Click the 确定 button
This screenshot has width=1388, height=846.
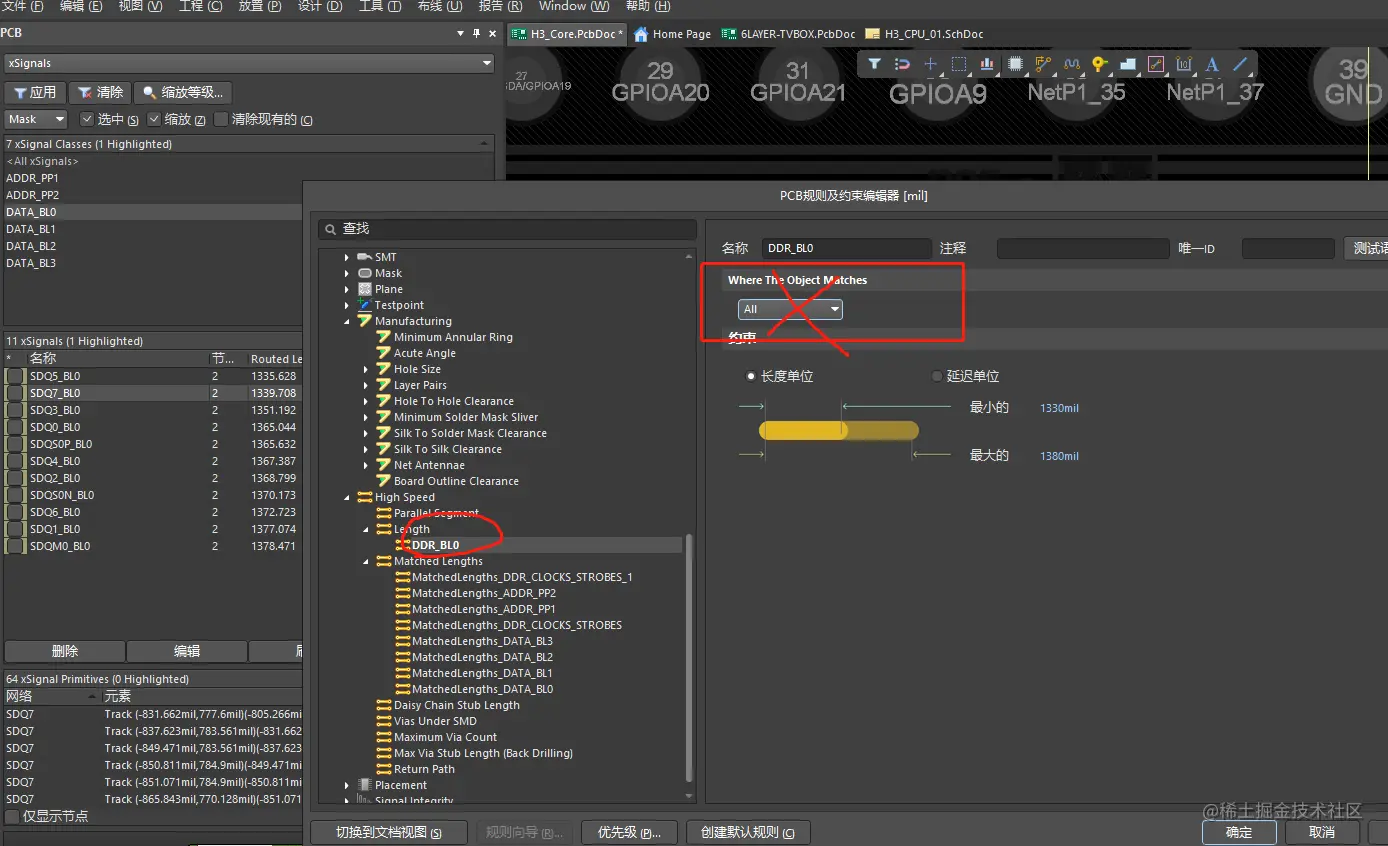point(1238,832)
